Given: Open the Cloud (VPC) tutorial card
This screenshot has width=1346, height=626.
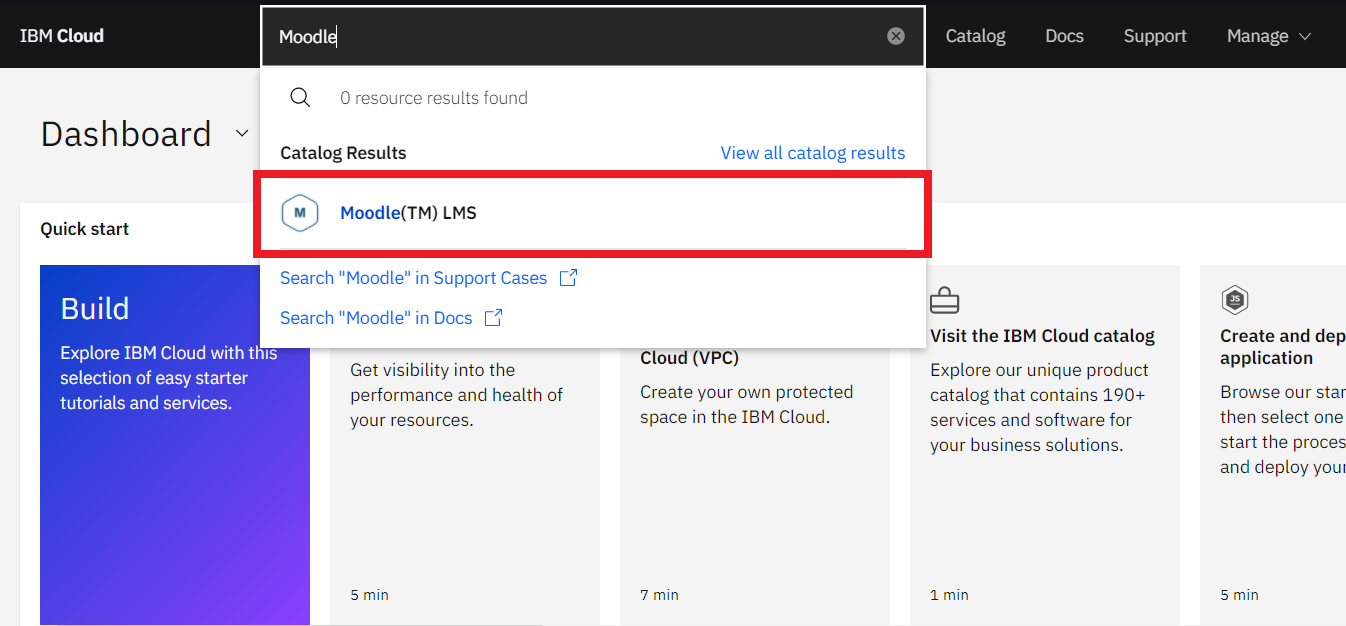Looking at the screenshot, I should tap(755, 485).
